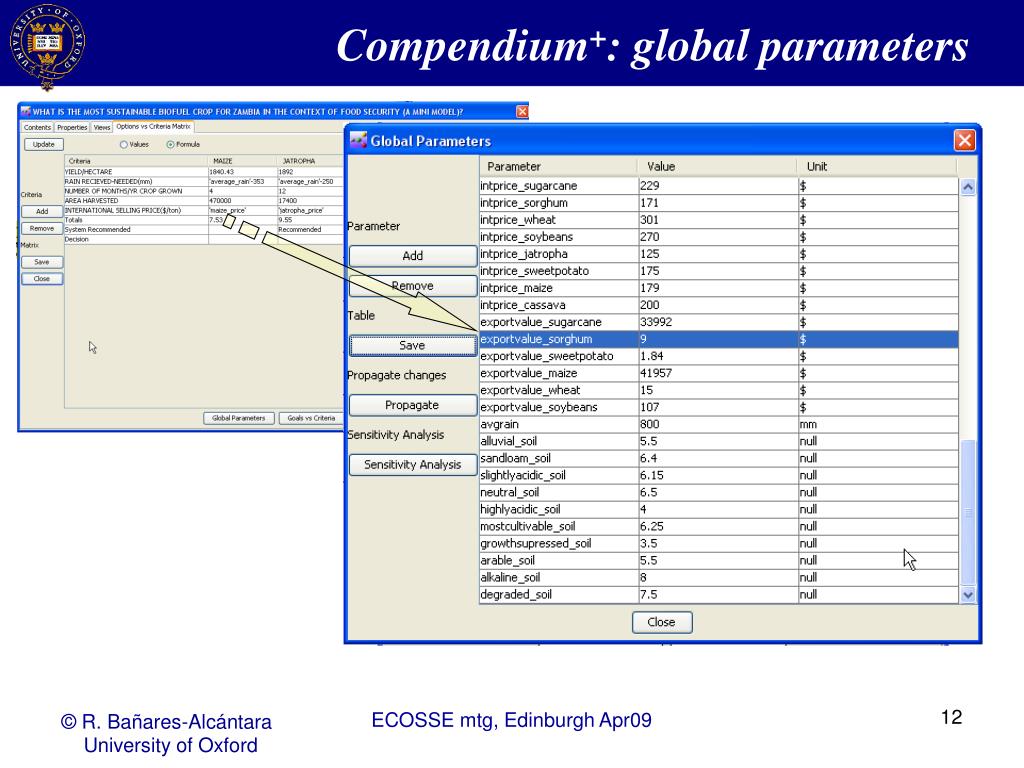
Task: Click the scrollbar up arrow in Global Parameters
Action: [x=968, y=187]
